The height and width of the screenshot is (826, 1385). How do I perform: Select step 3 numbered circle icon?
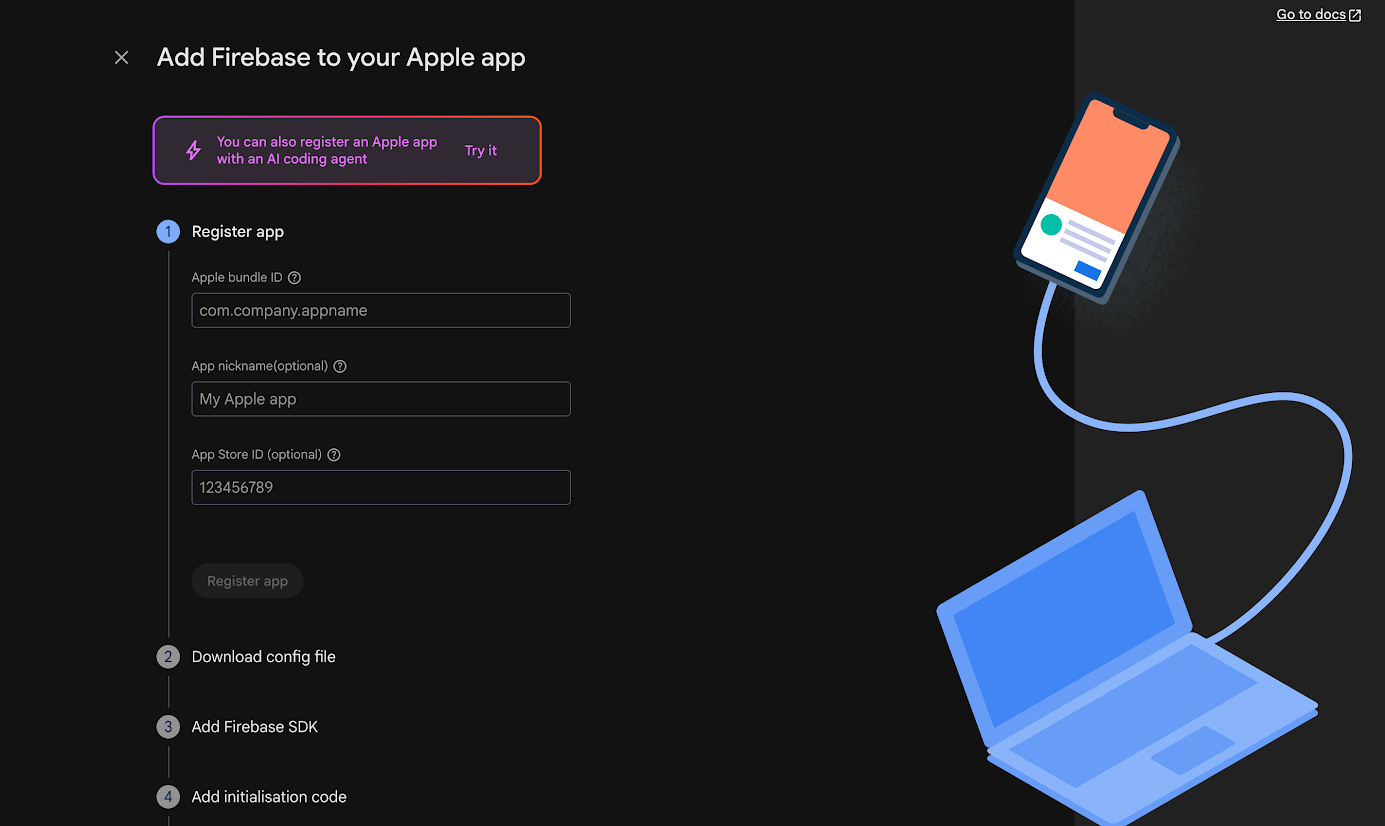pyautogui.click(x=168, y=727)
